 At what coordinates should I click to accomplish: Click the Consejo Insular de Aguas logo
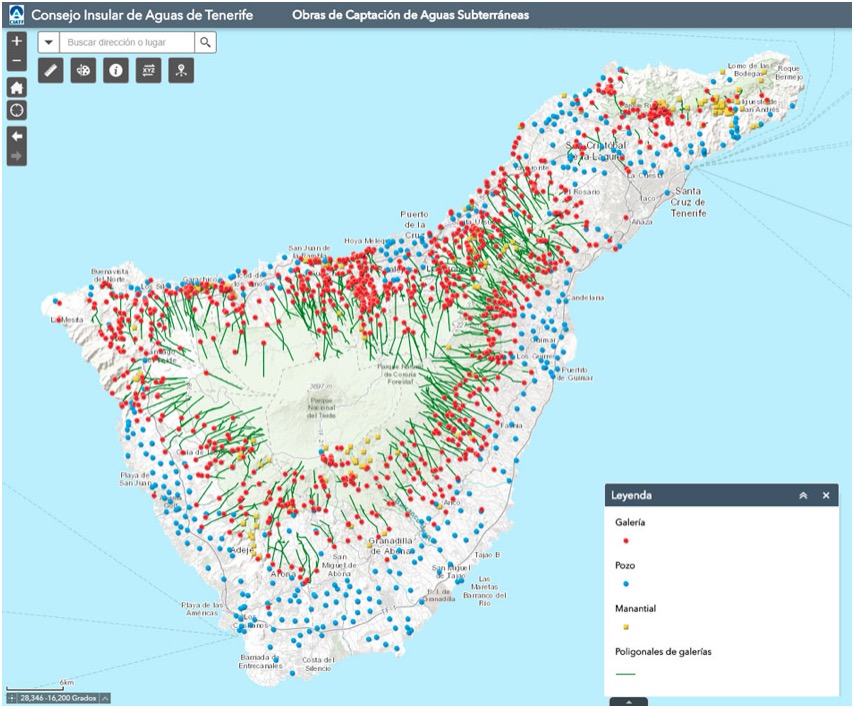point(15,14)
